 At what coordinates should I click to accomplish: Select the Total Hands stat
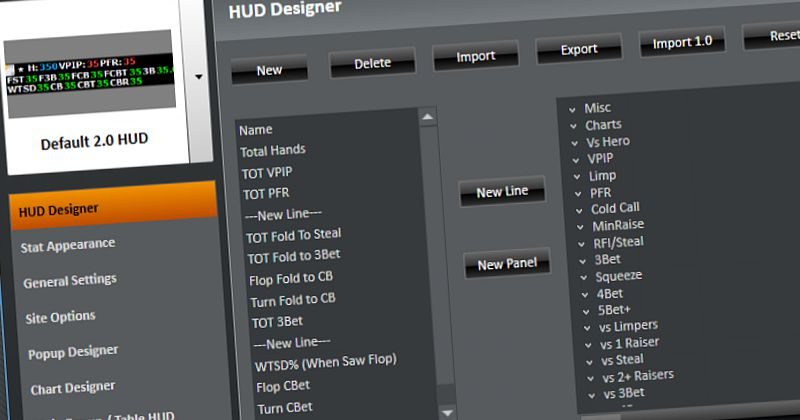click(x=273, y=151)
